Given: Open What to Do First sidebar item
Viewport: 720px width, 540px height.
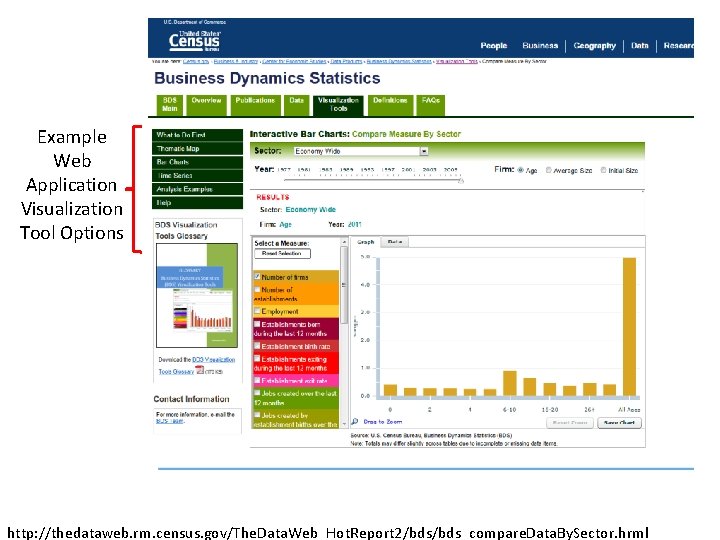Looking at the screenshot, I should coord(197,135).
